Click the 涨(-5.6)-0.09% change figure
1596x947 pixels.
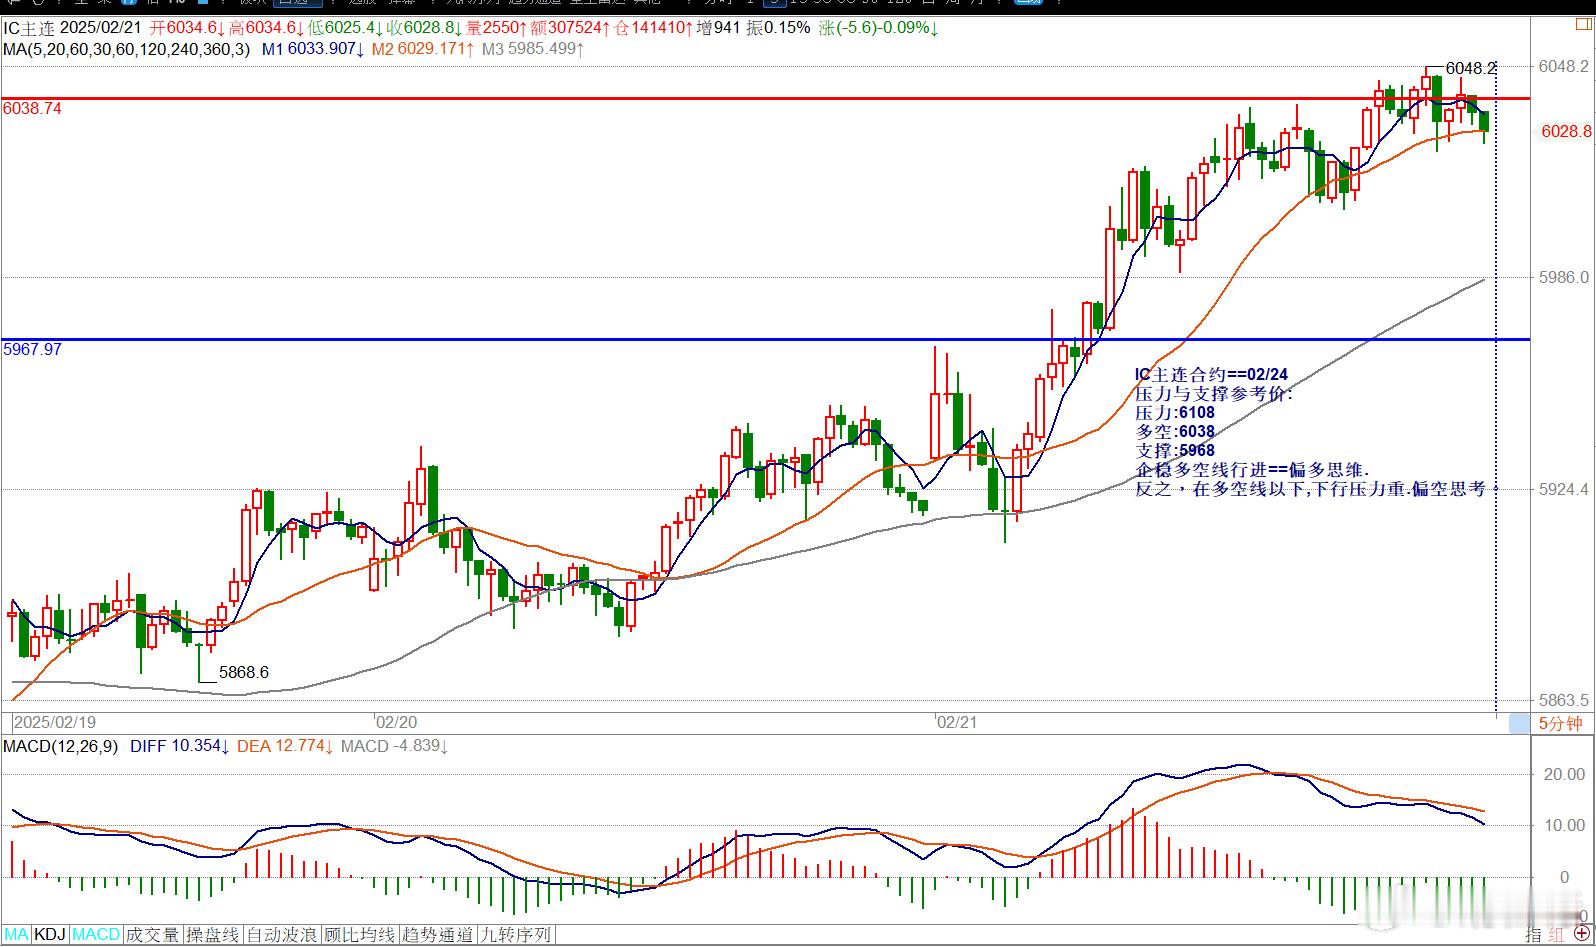click(879, 28)
